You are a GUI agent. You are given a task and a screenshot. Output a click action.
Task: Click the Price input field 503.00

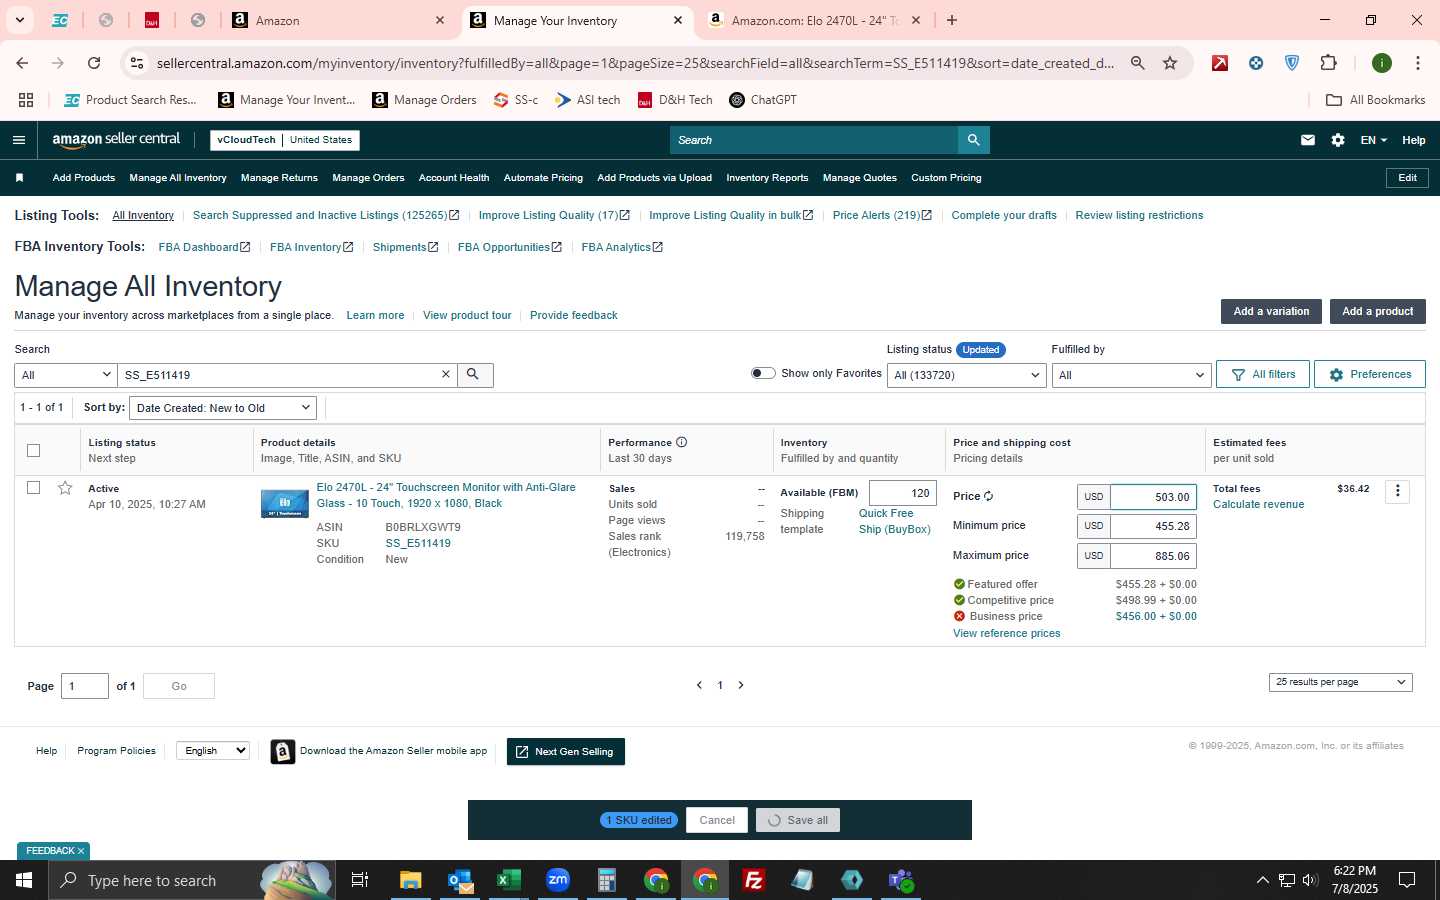coord(1154,497)
